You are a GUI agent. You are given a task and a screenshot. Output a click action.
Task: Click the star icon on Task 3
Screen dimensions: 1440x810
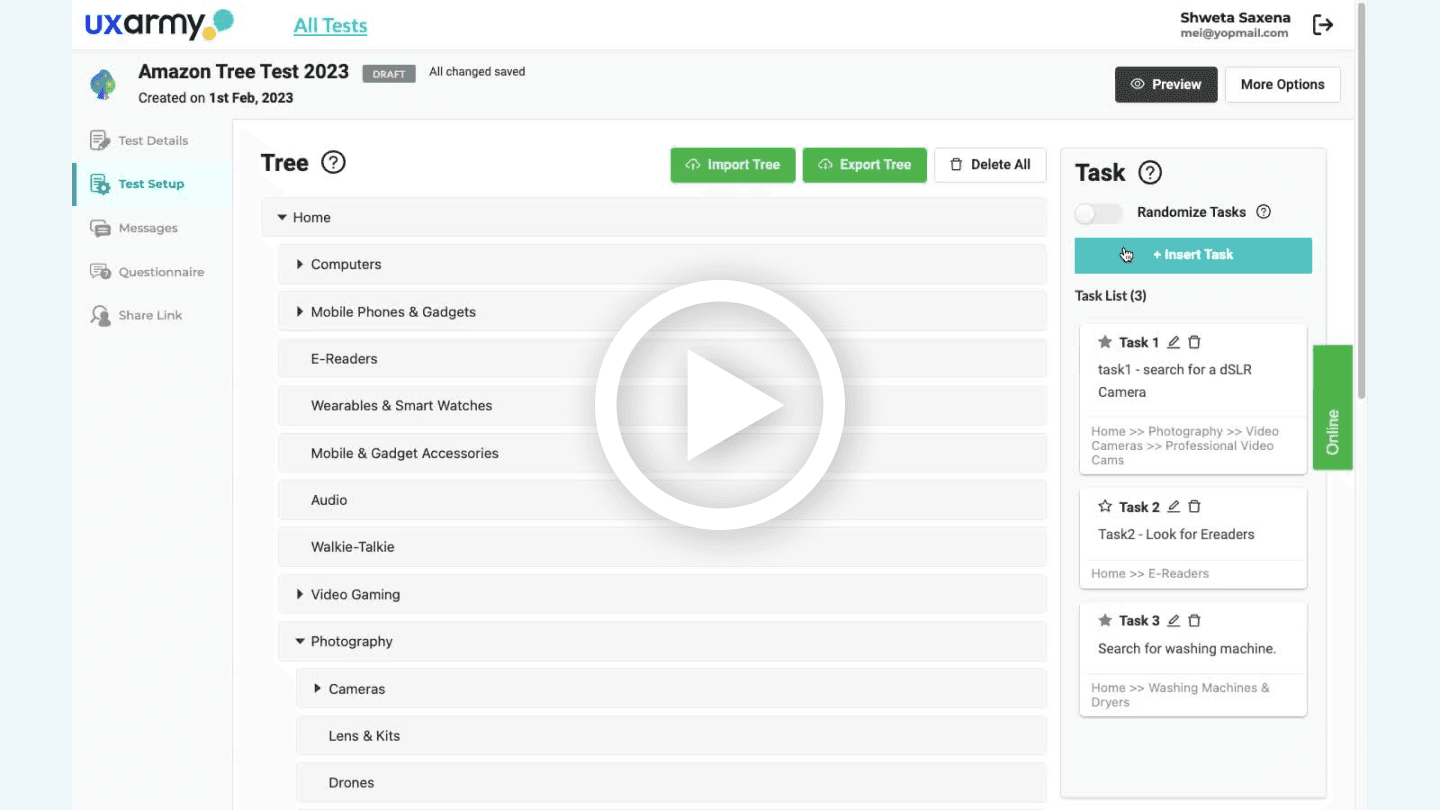(1105, 620)
